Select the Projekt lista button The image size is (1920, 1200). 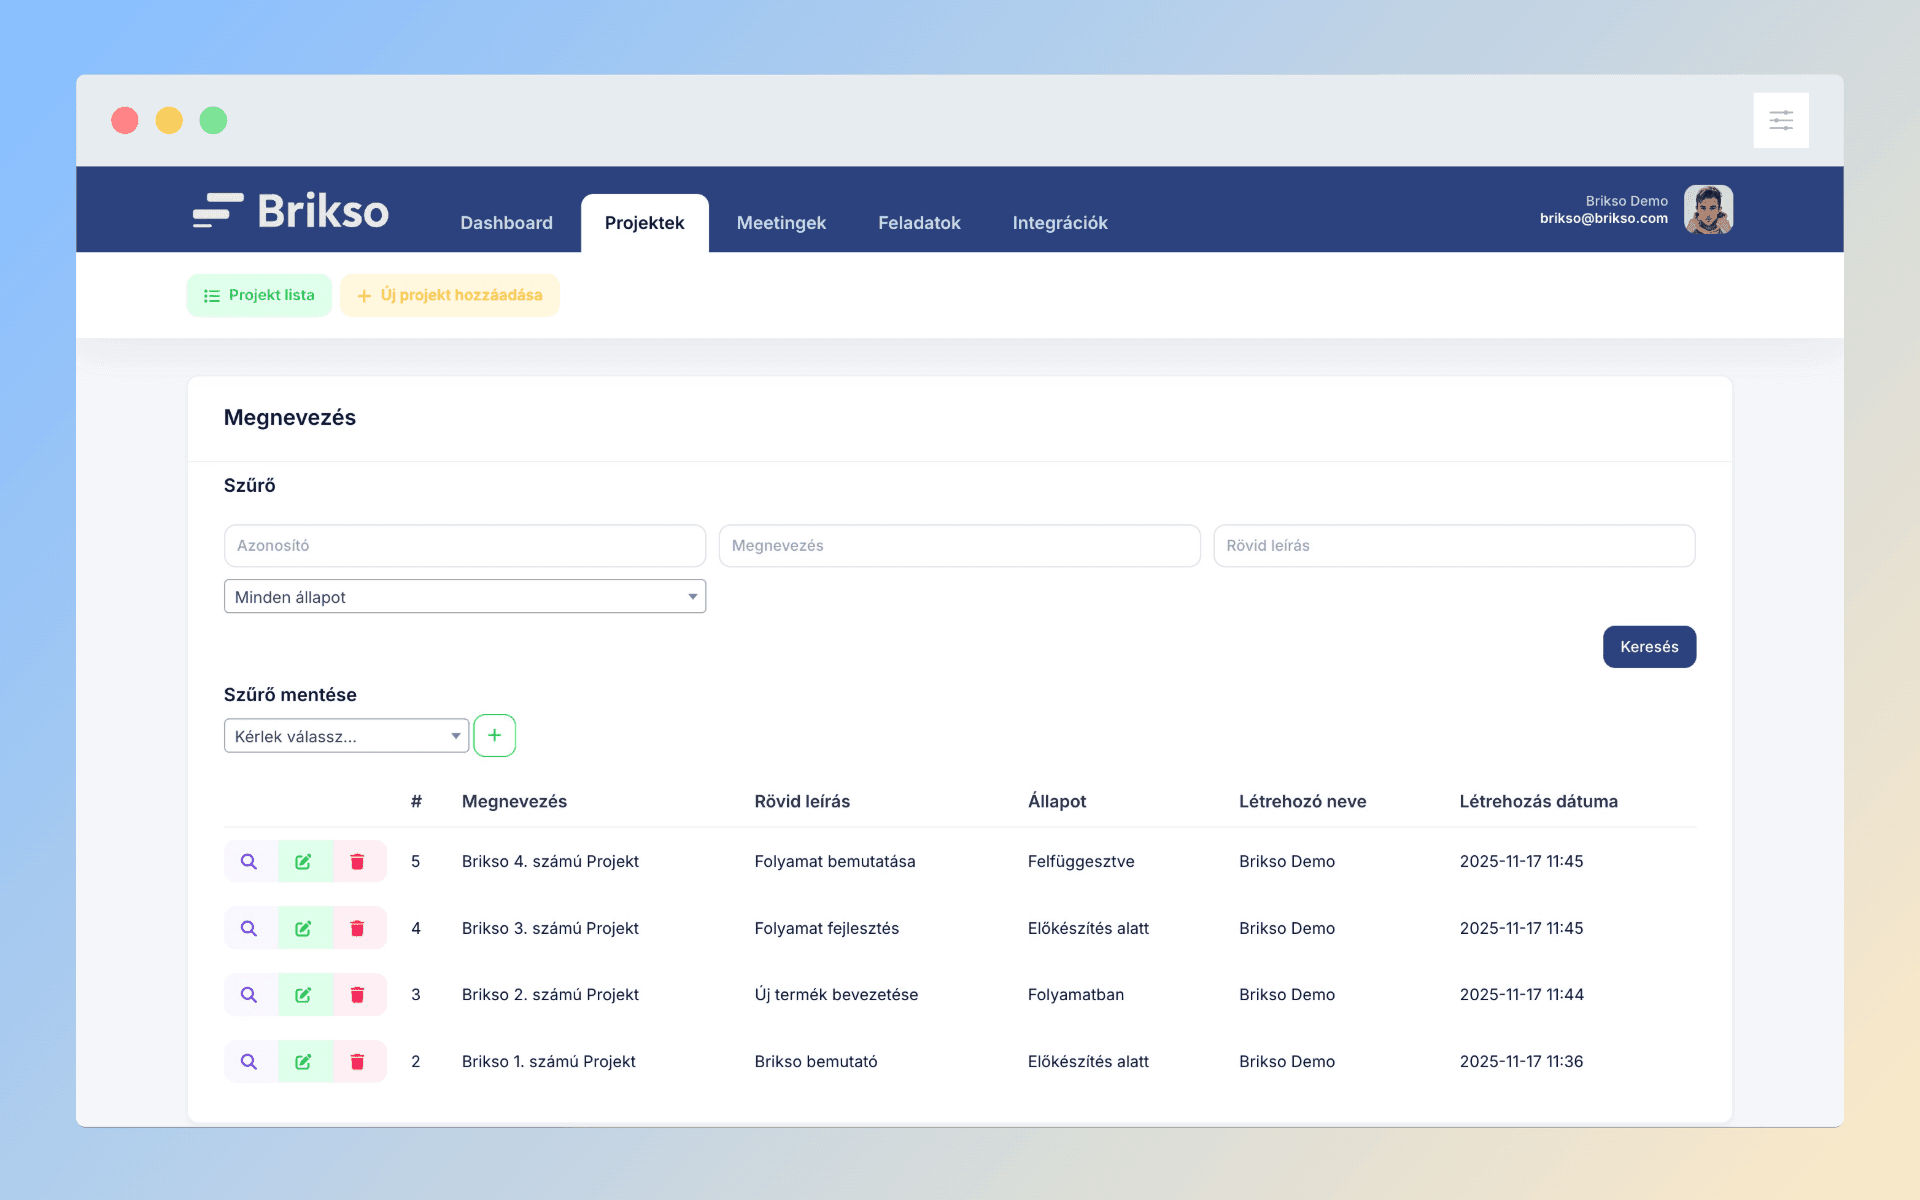click(259, 295)
